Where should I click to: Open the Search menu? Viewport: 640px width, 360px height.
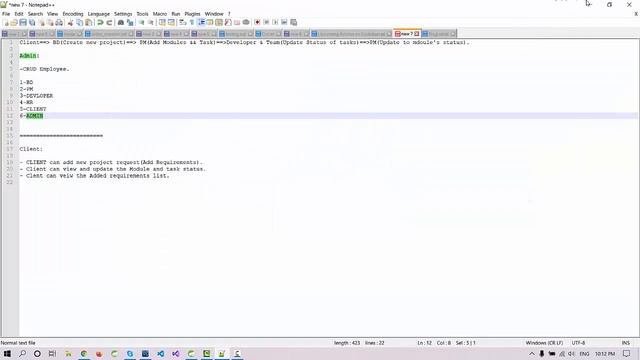(35, 14)
